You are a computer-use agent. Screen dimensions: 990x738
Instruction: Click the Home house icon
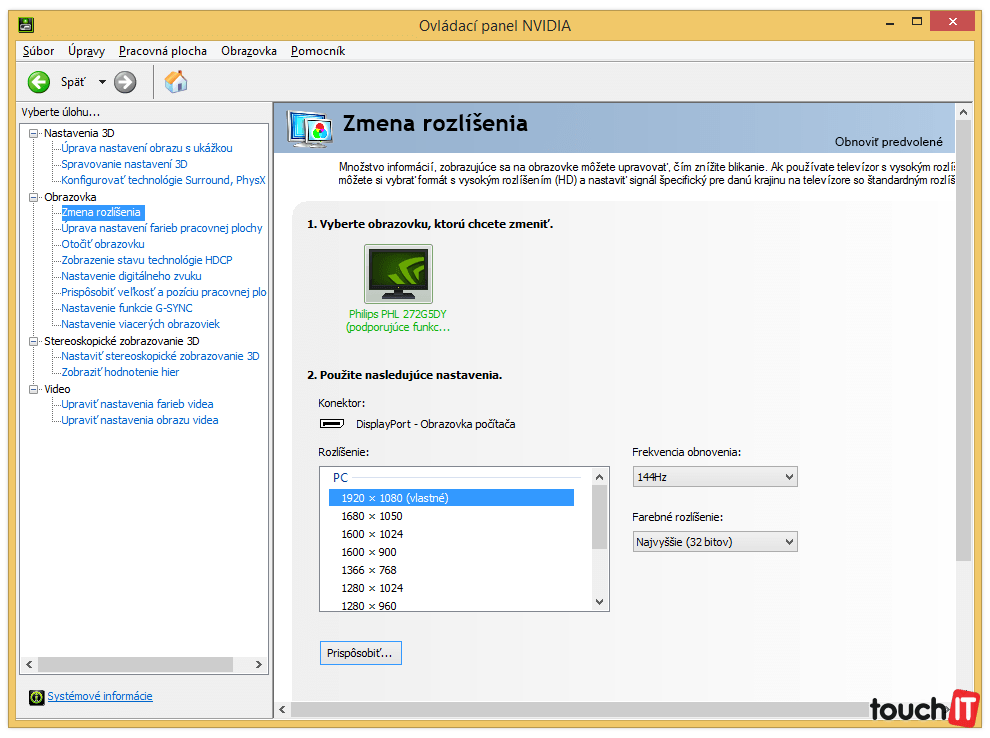[x=176, y=82]
